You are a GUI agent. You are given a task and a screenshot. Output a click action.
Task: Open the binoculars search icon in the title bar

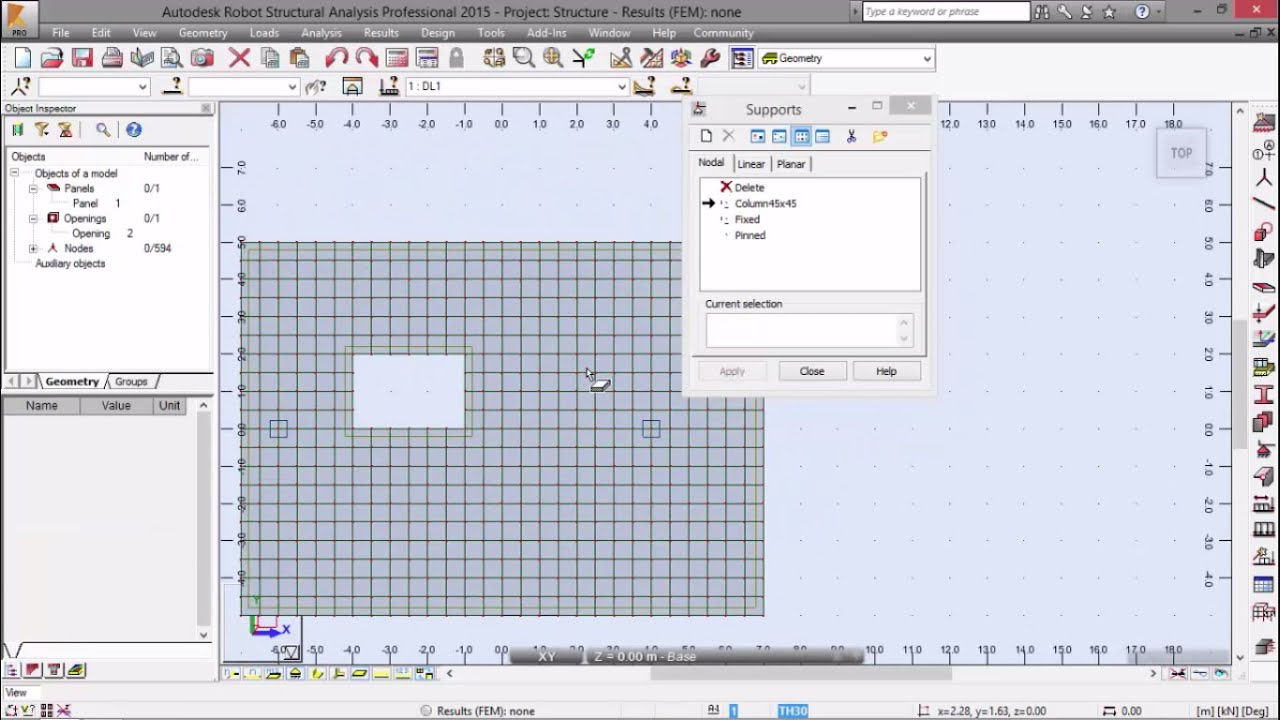click(1043, 12)
